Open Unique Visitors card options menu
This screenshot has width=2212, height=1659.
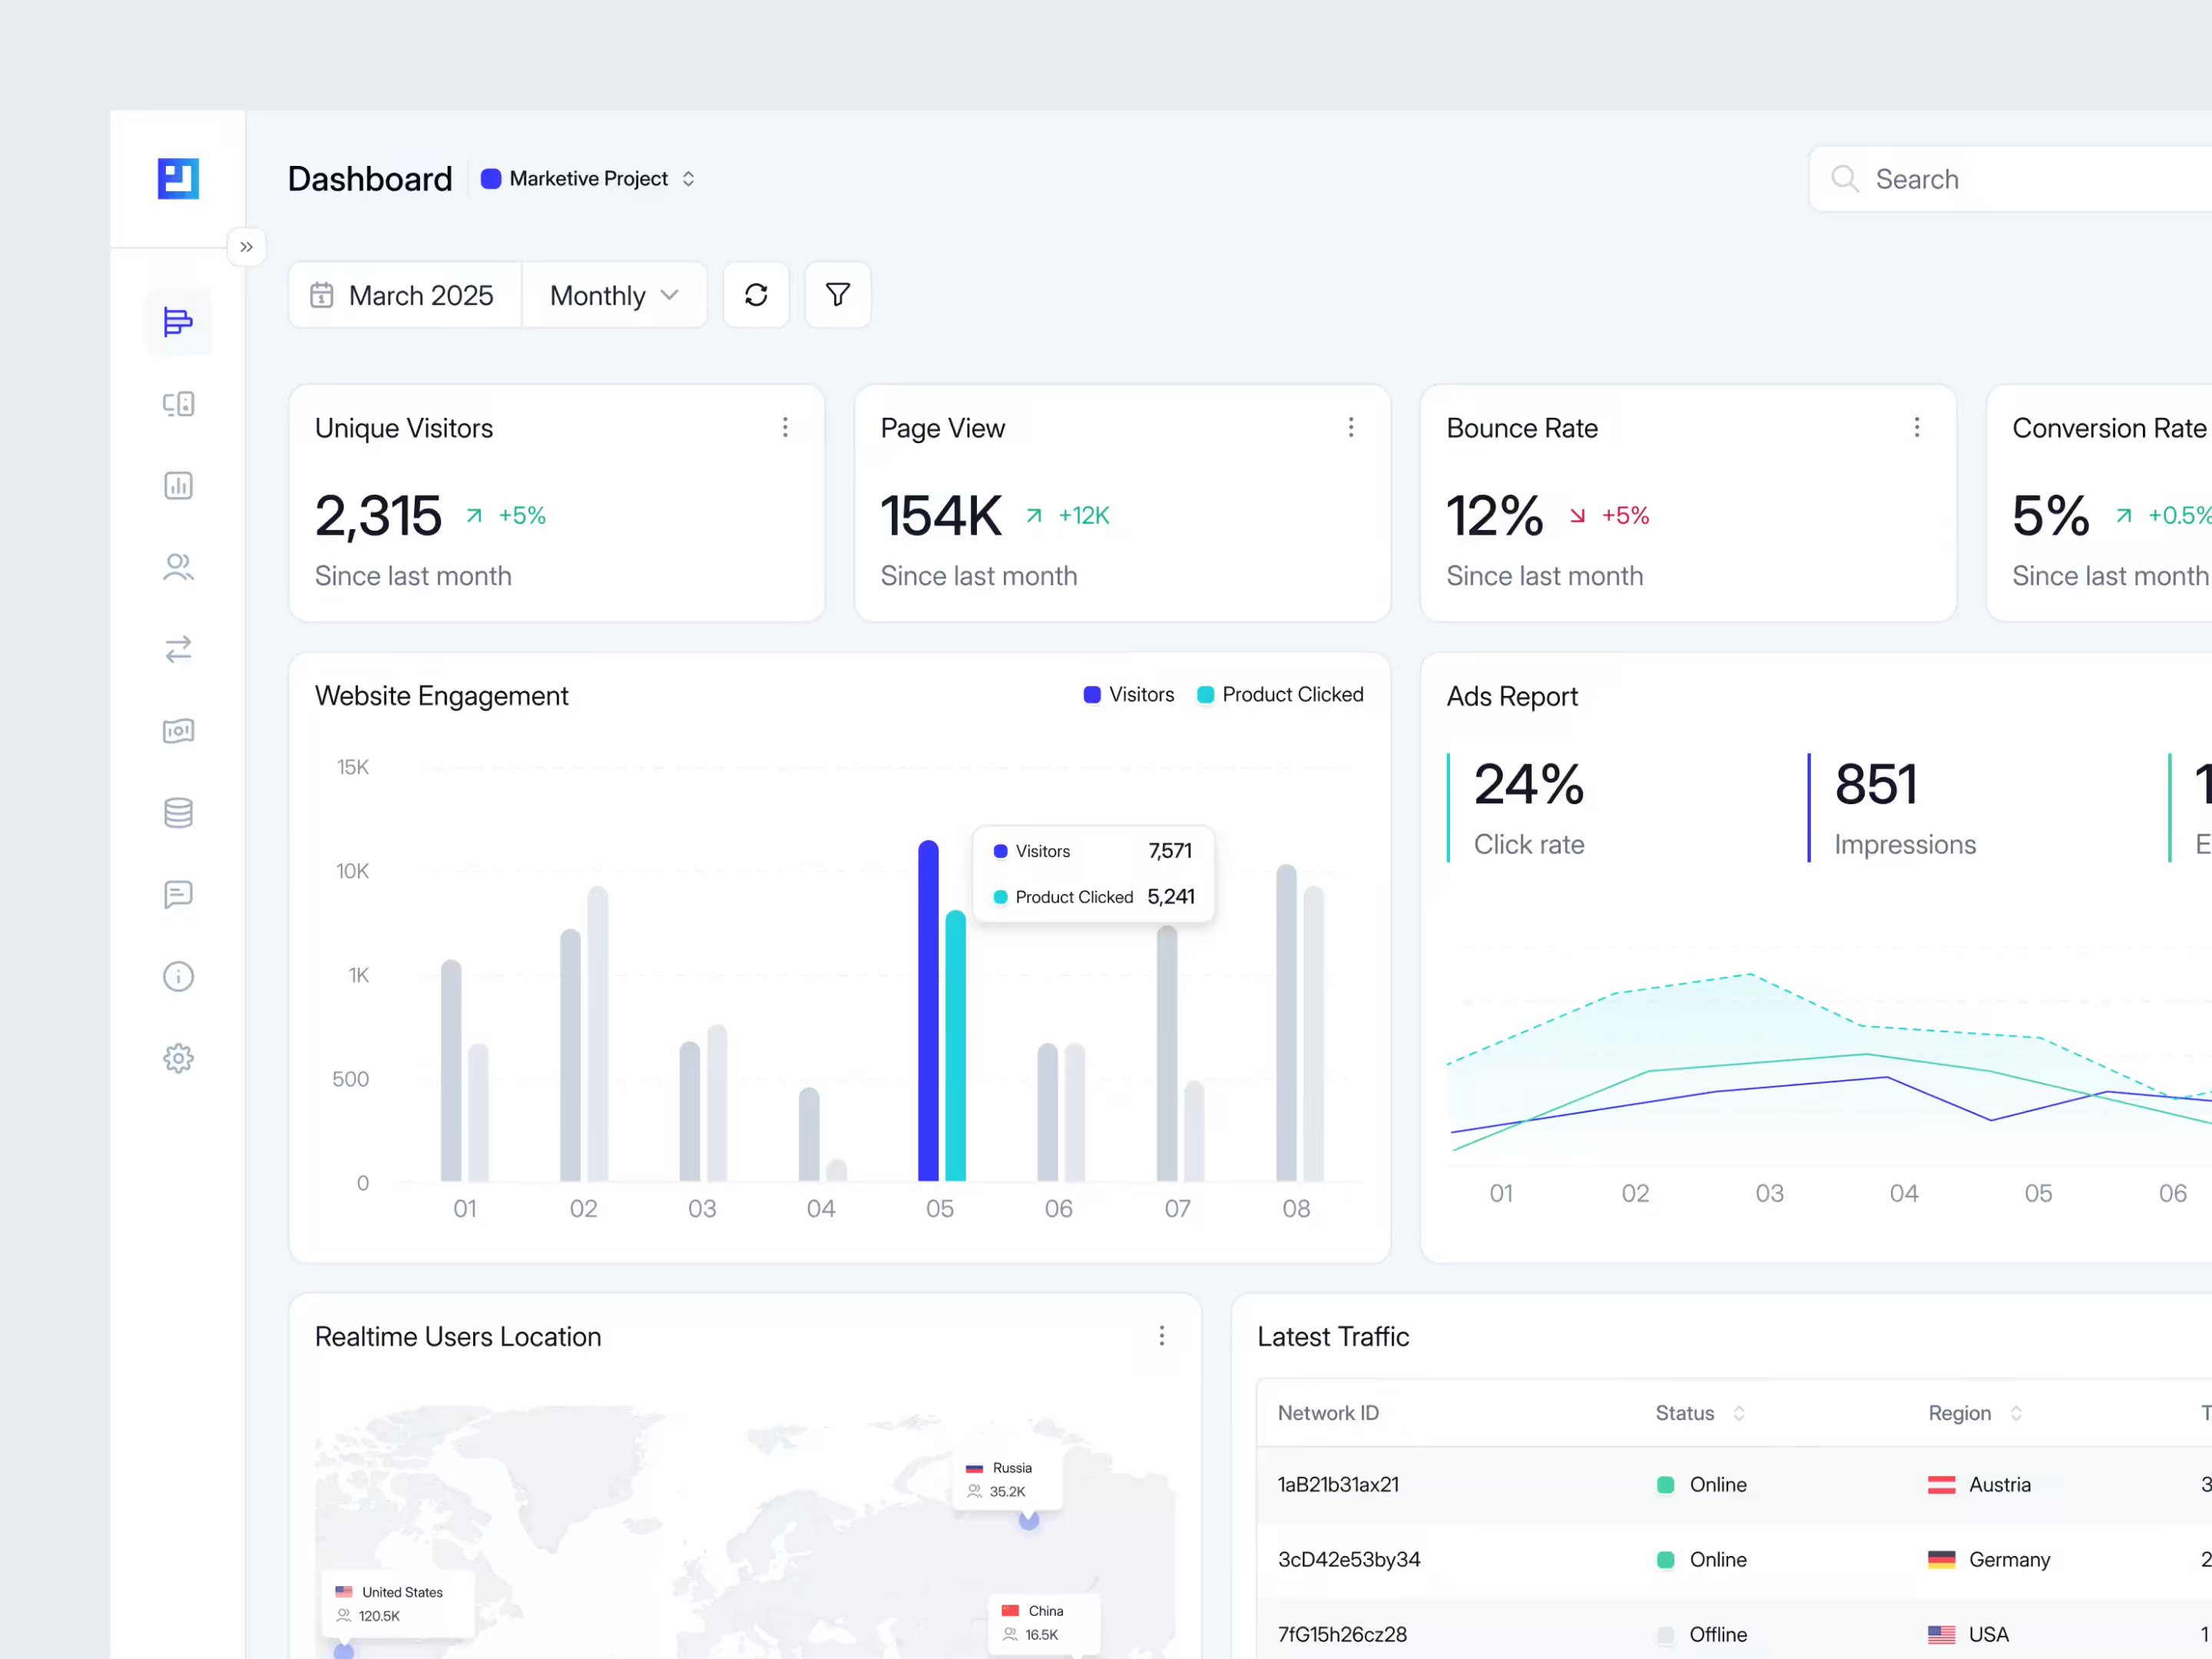pyautogui.click(x=785, y=428)
